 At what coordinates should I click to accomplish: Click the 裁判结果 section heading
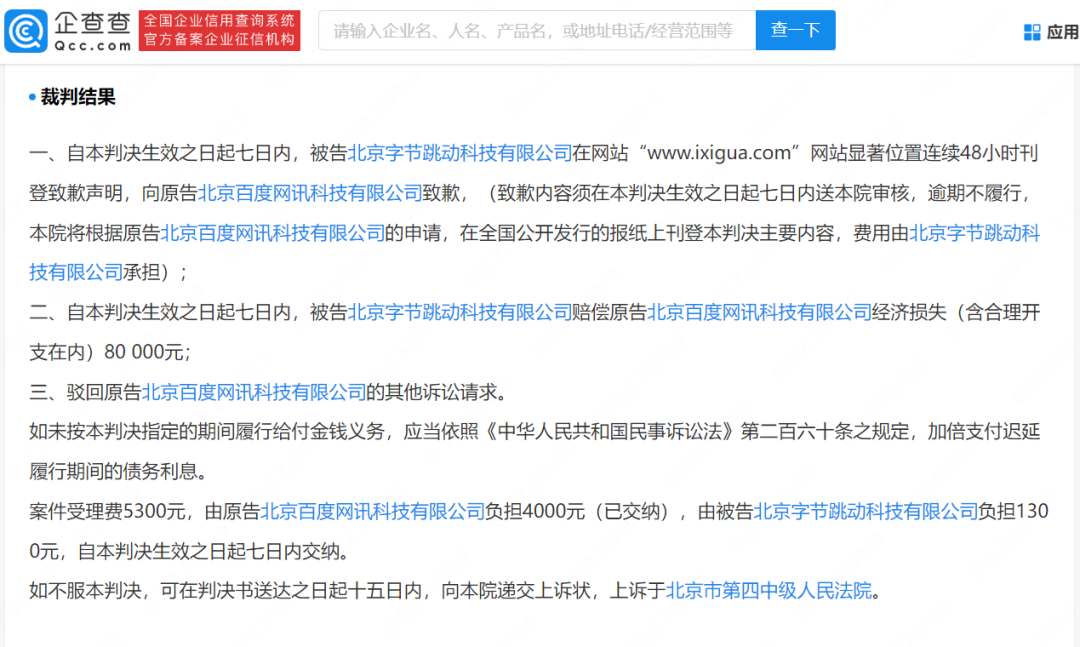(x=78, y=97)
